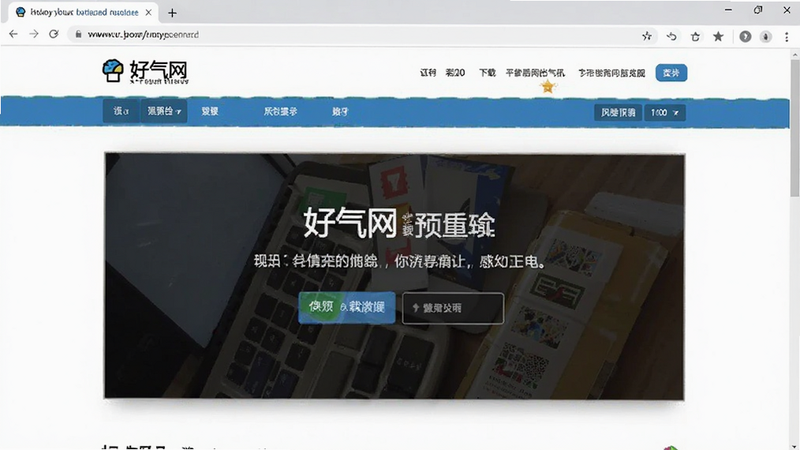The height and width of the screenshot is (450, 800).
Task: Click the 好气网 site logo
Action: click(145, 71)
